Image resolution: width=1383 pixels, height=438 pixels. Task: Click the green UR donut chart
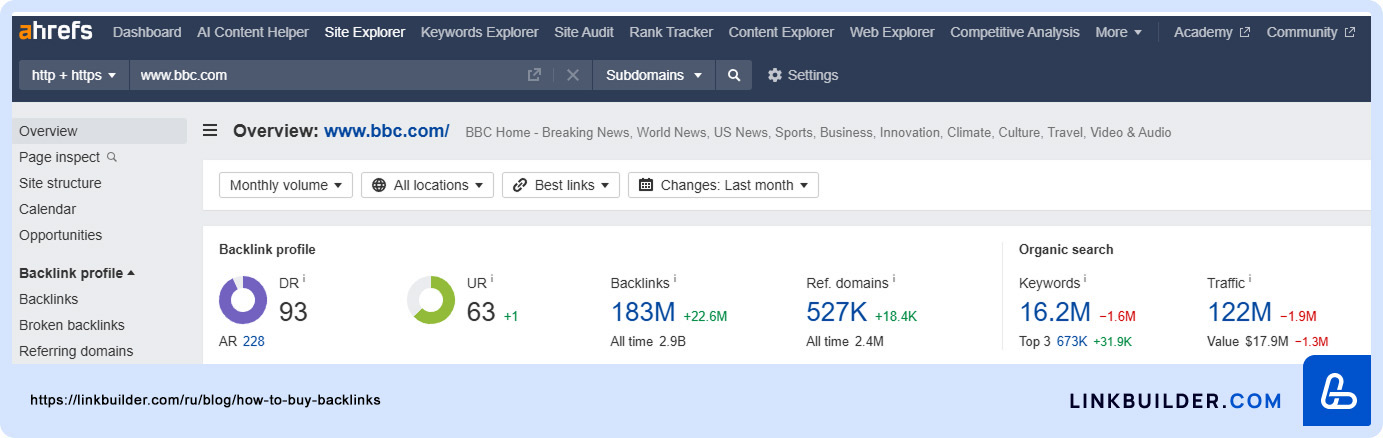click(431, 300)
